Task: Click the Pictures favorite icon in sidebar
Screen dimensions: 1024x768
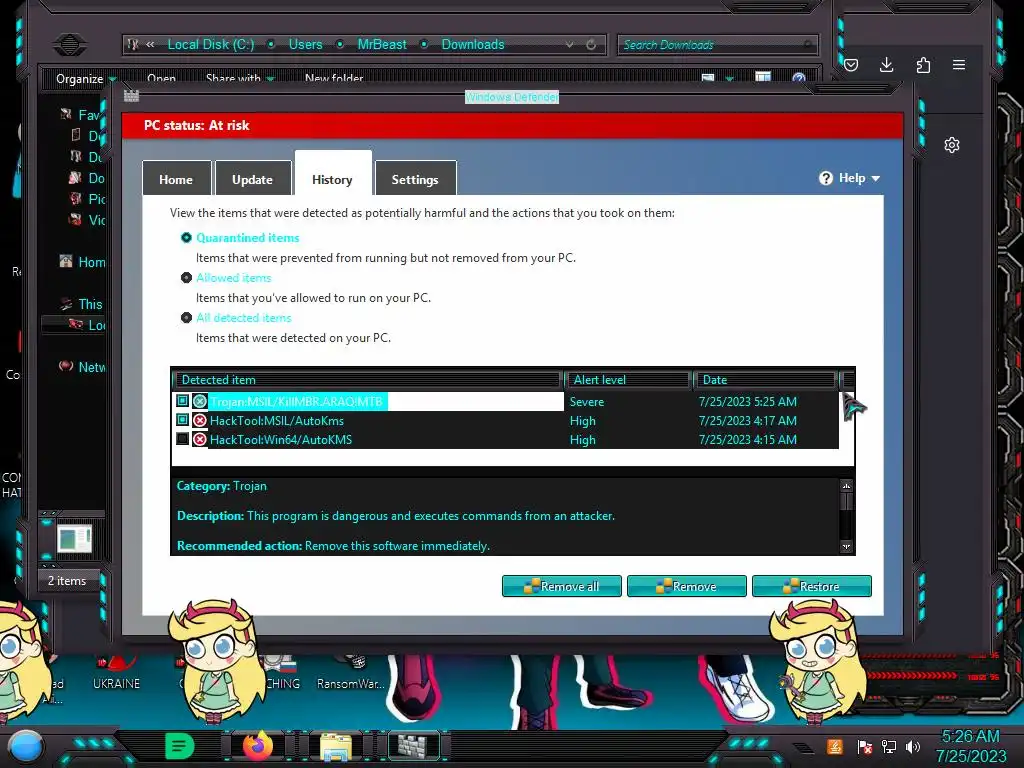Action: (76, 199)
